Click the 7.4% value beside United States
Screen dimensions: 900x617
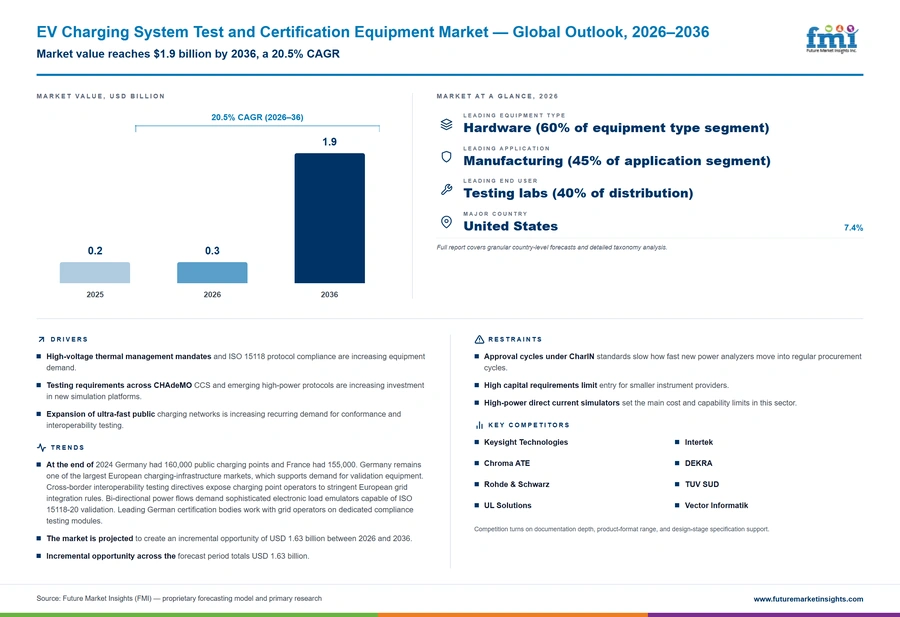(x=853, y=228)
